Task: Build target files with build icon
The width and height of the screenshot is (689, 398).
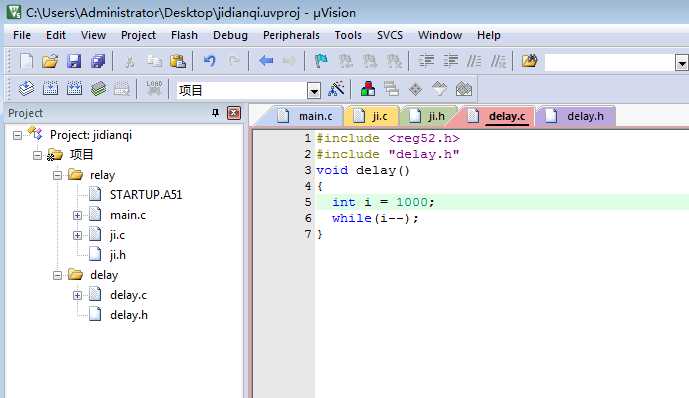Action: click(x=50, y=89)
